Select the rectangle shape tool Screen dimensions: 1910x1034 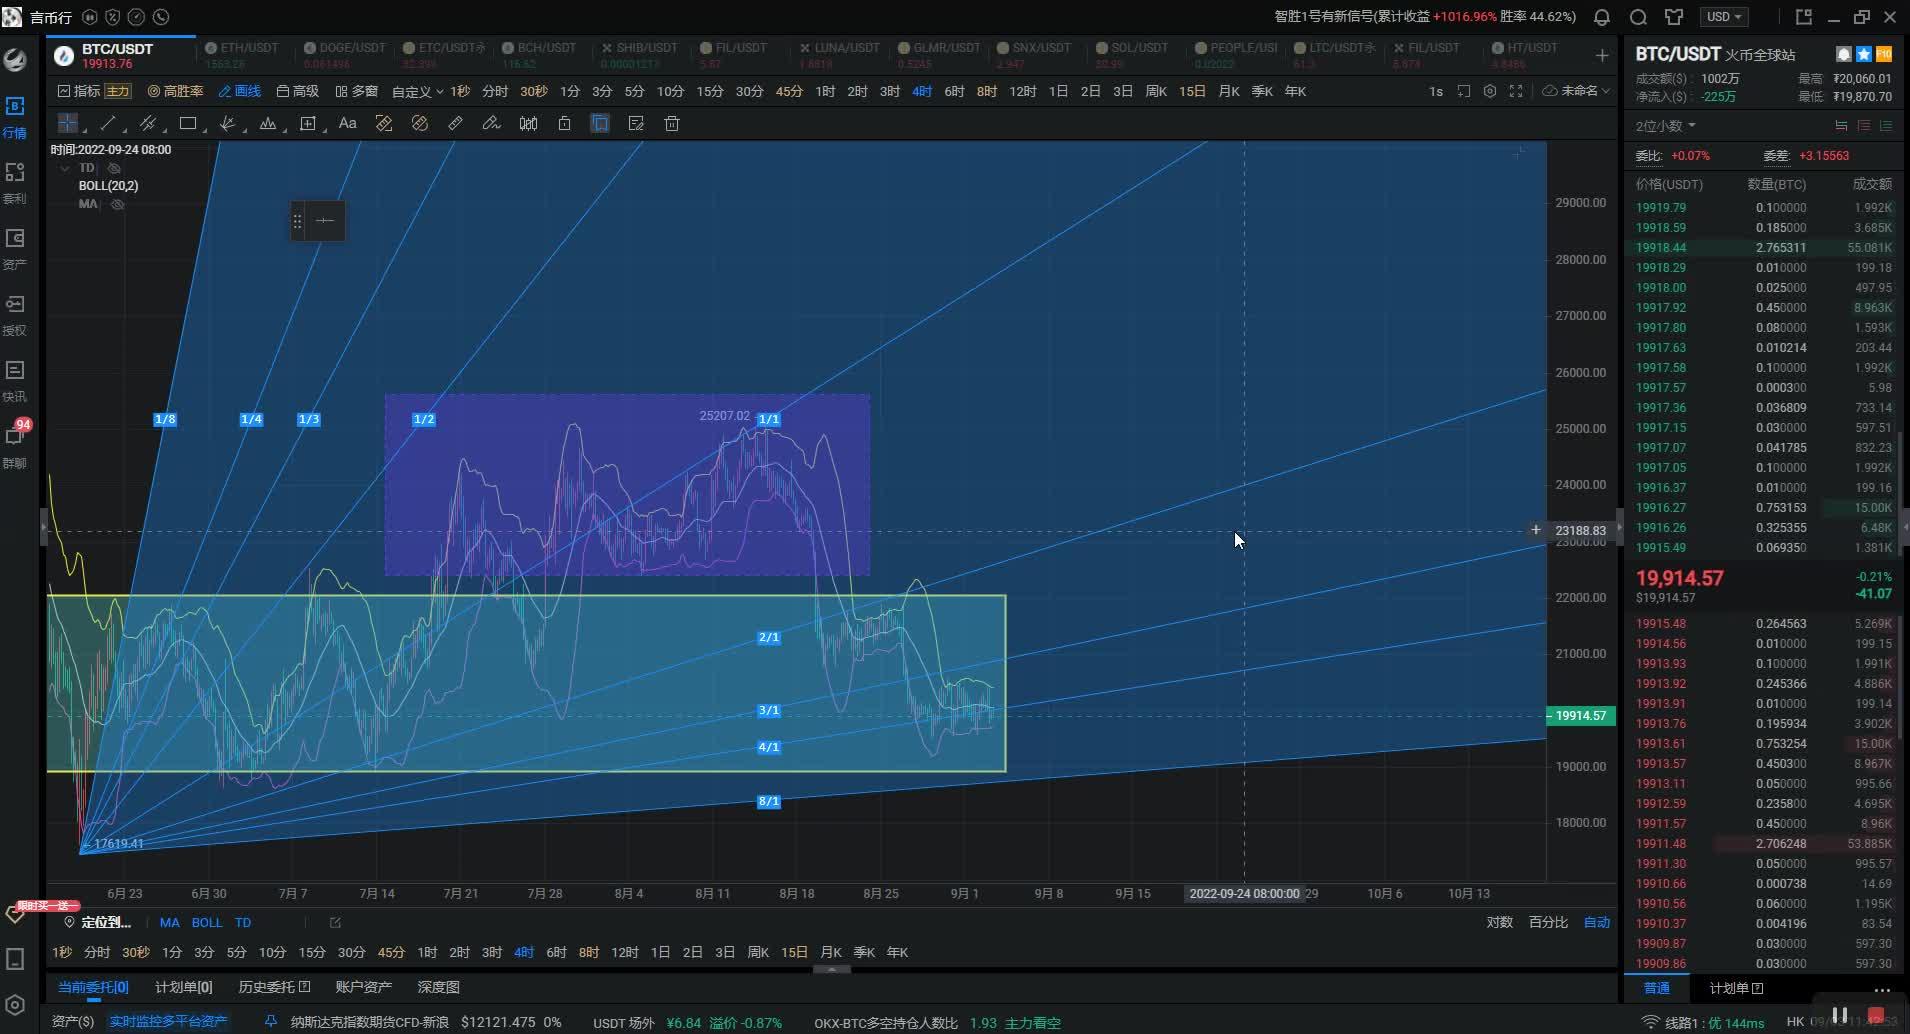187,123
